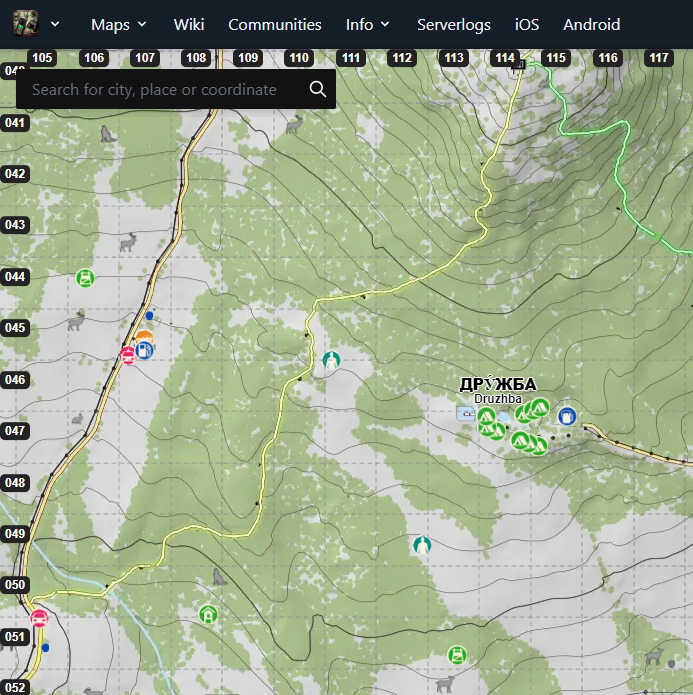This screenshot has width=693, height=695.
Task: Click row grid label 045
Action: (15, 328)
